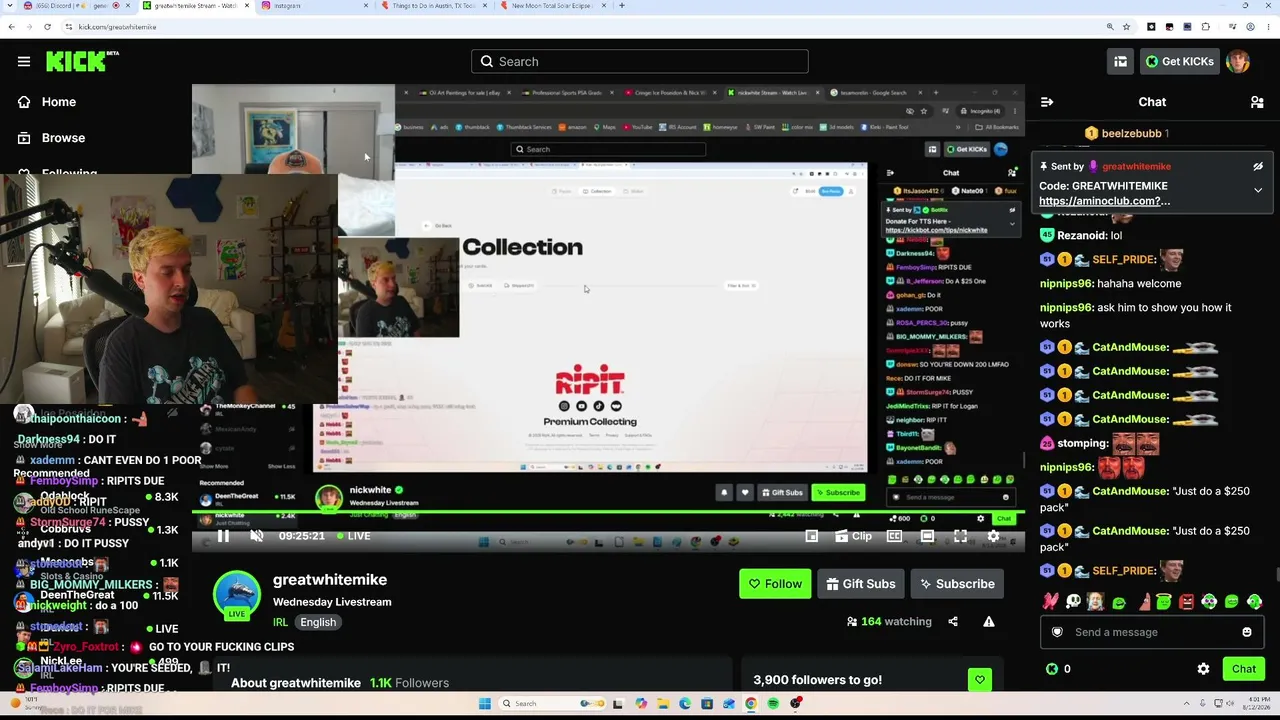This screenshot has width=1280, height=720.
Task: Open the dashboard icon beside Get KICKs
Action: (x=1121, y=62)
